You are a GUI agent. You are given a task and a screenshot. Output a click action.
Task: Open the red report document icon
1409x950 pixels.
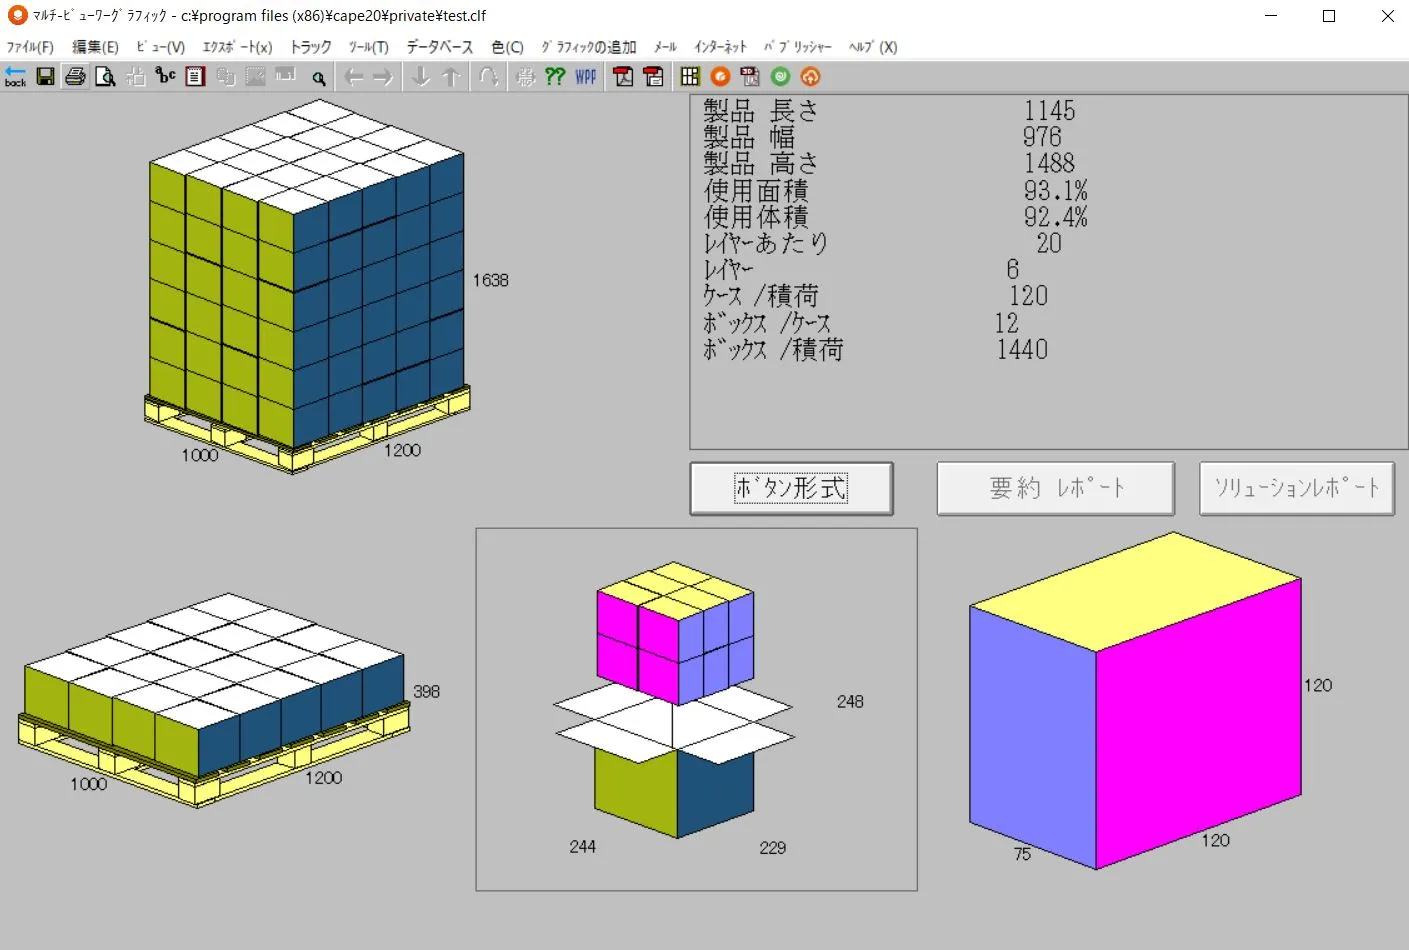click(x=195, y=76)
